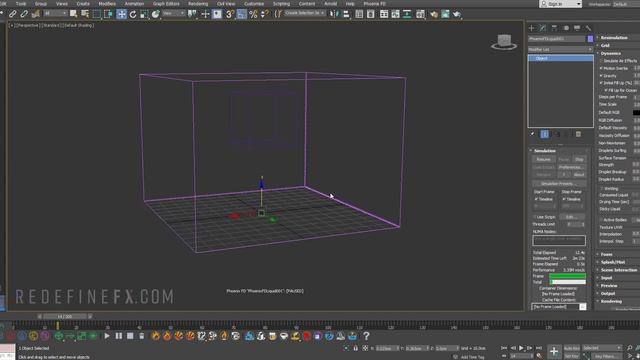
Task: Toggle Fill Up for Ocean checkbox
Action: coord(606,90)
